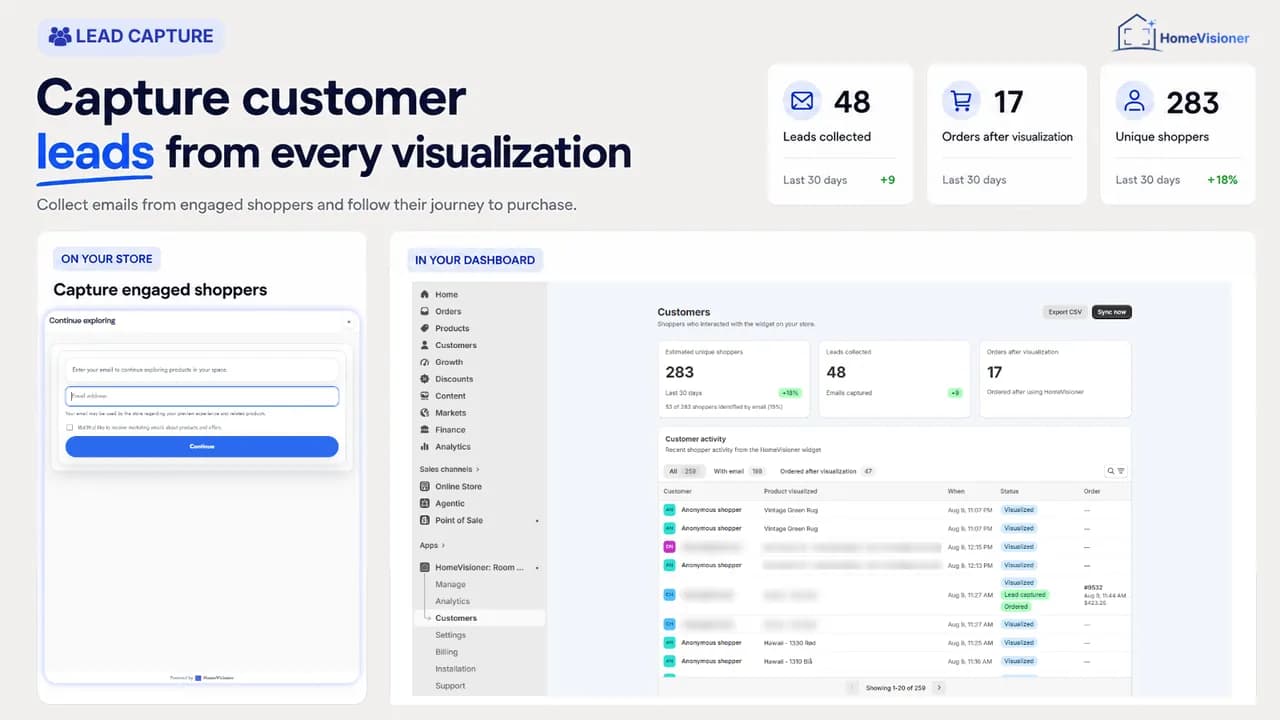Open search and filter in Customer activity
The width and height of the screenshot is (1280, 720).
pos(1116,471)
